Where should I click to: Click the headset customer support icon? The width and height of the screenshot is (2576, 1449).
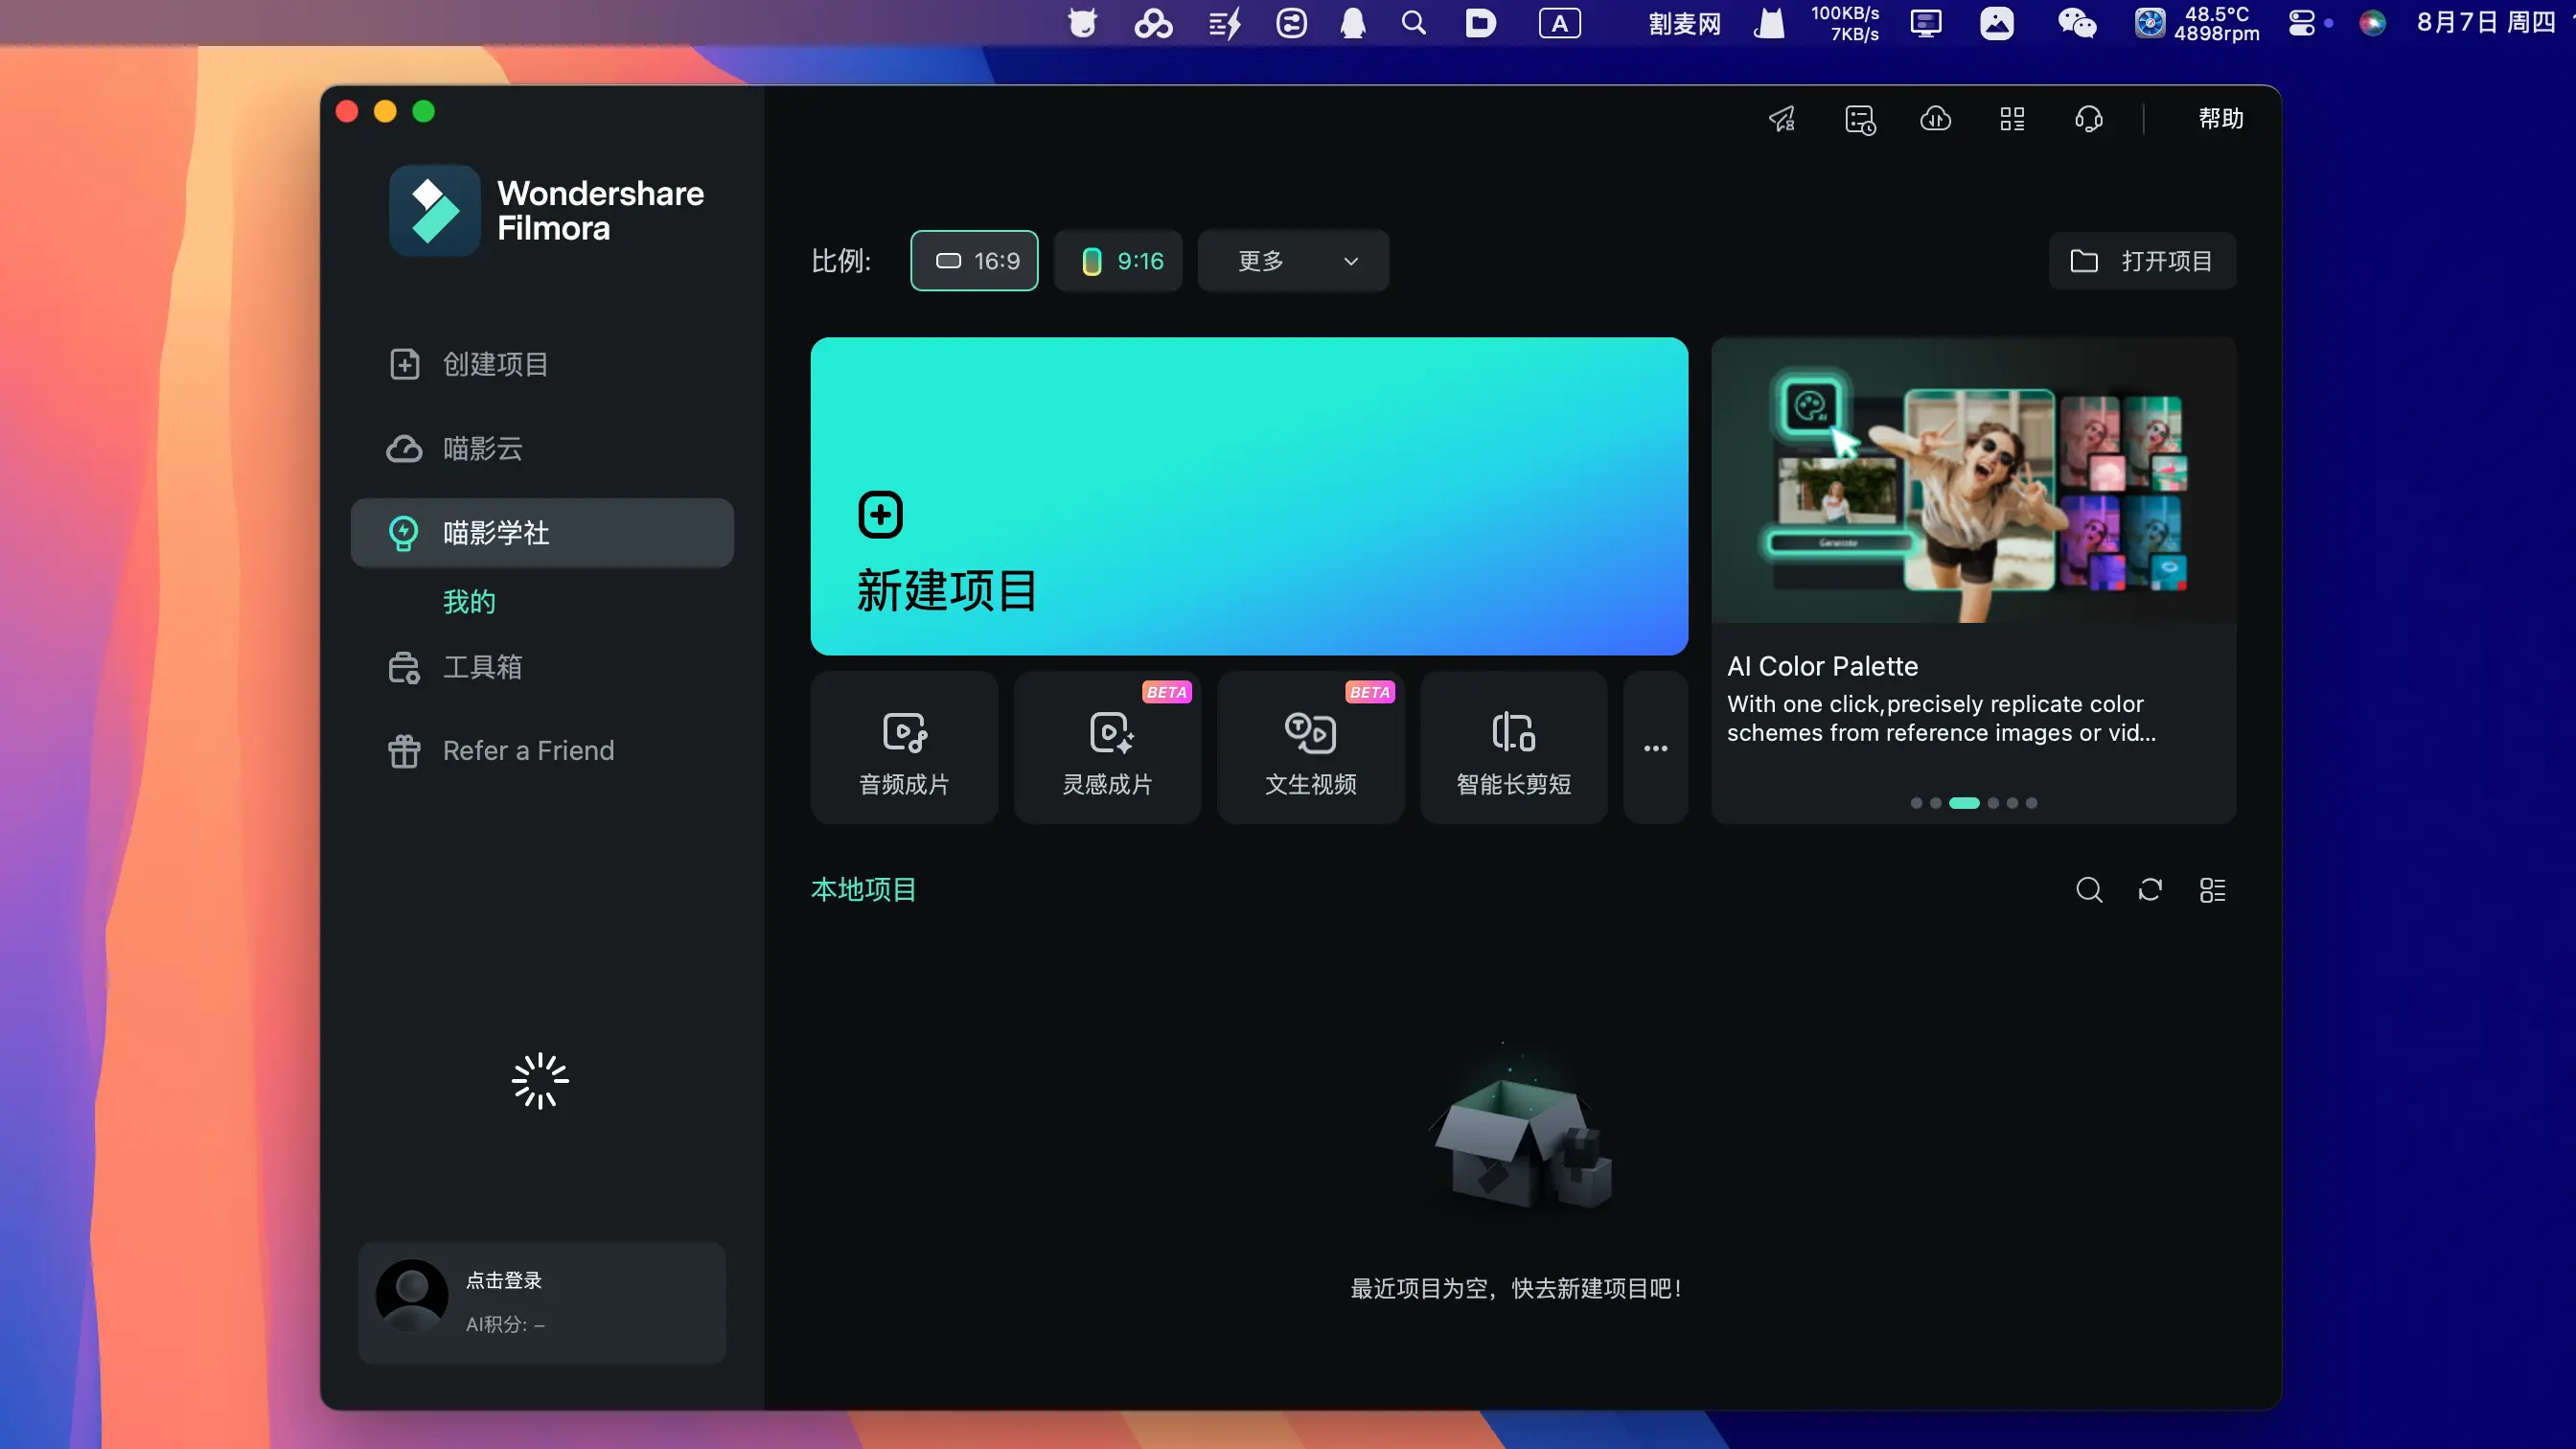(x=2089, y=119)
